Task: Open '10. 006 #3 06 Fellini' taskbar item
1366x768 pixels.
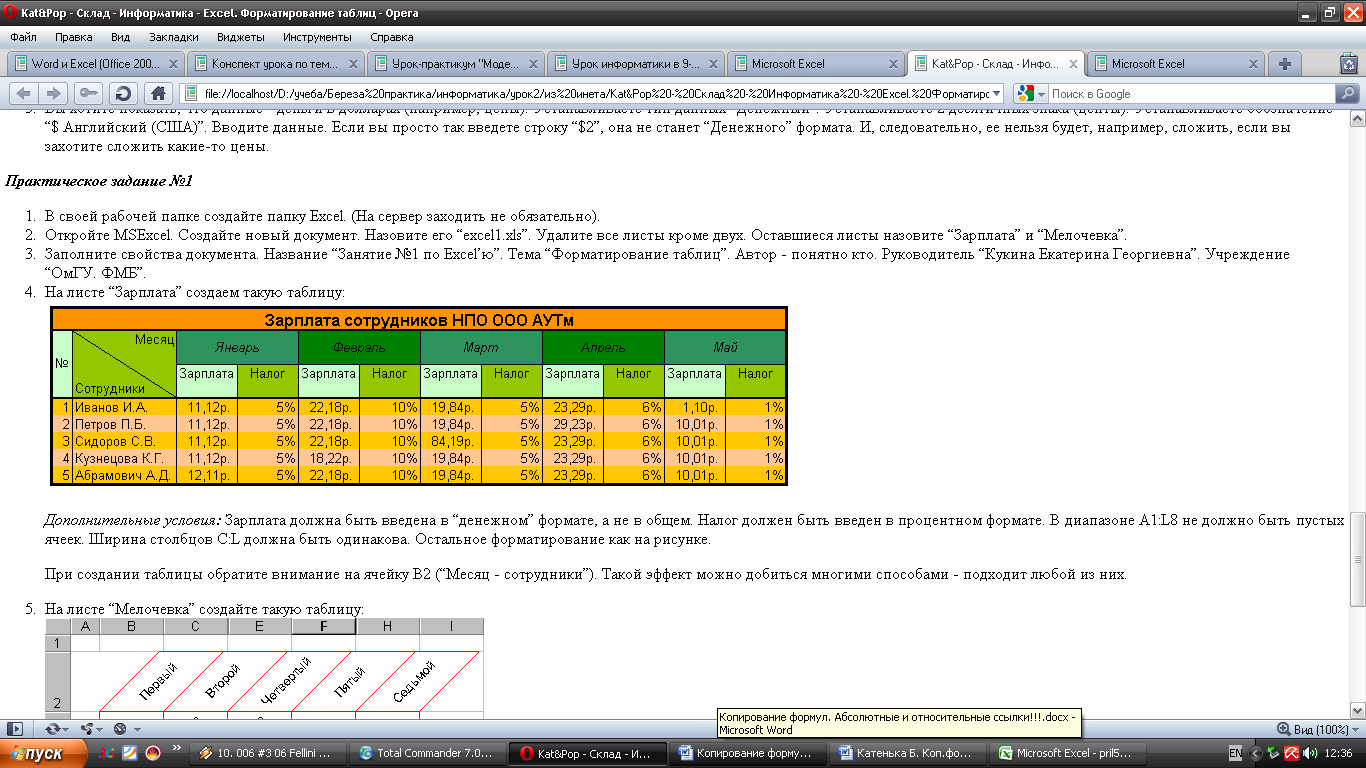Action: pos(270,753)
